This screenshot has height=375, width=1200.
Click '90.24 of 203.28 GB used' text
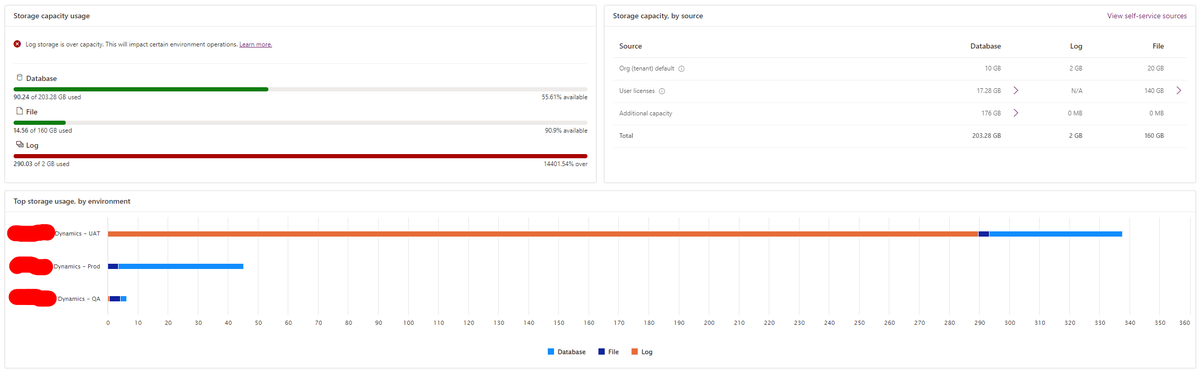pyautogui.click(x=48, y=97)
